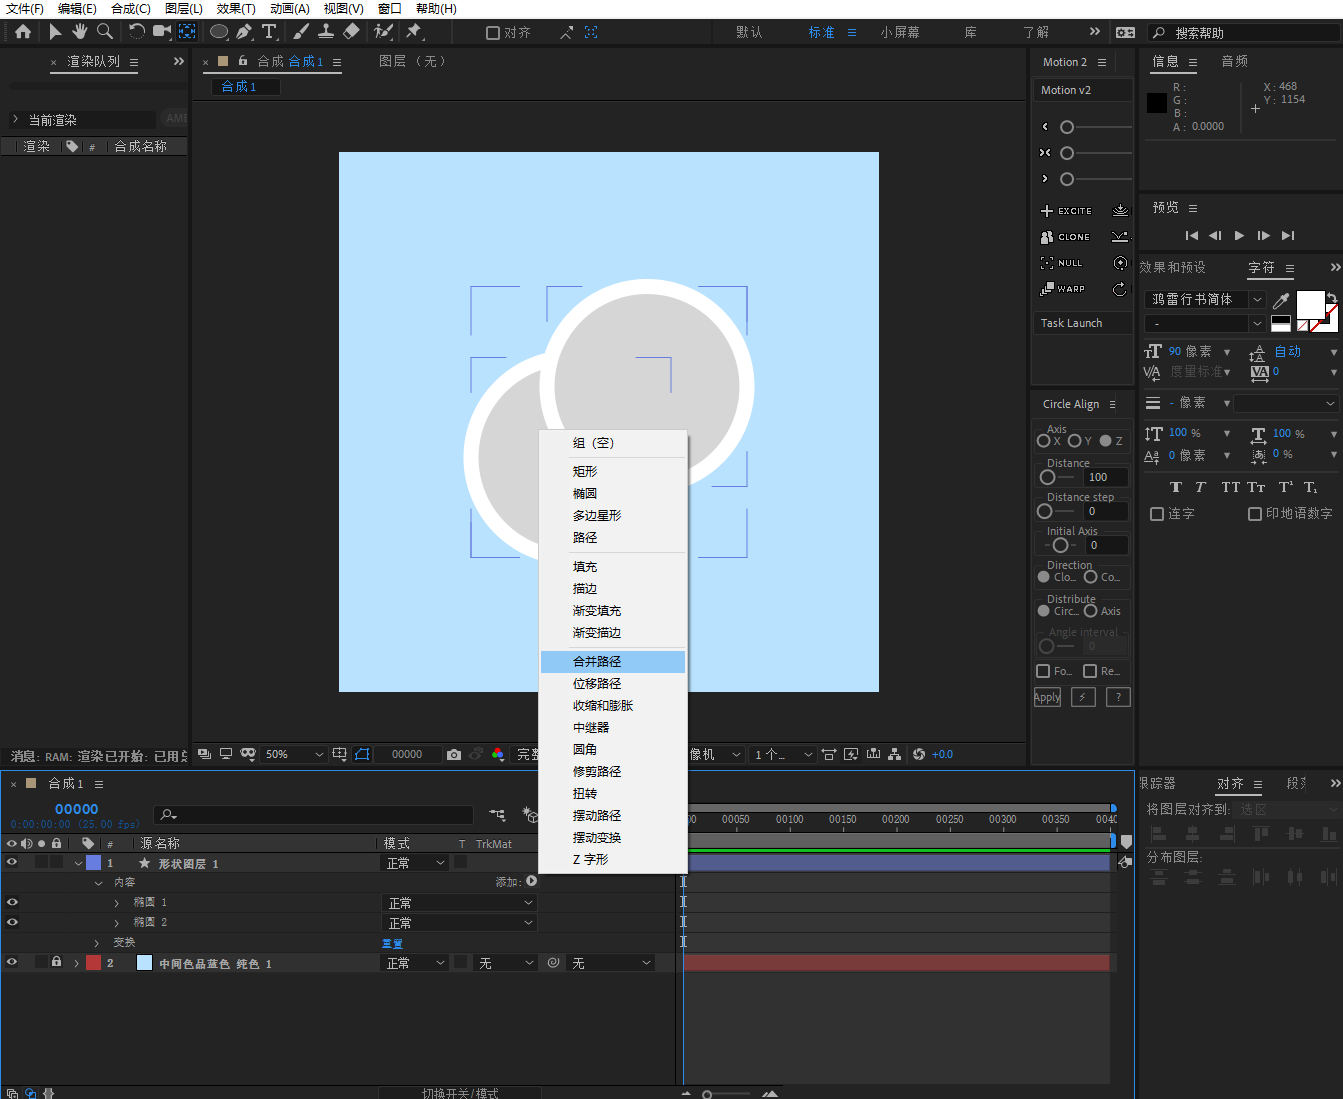Select the Ellipse shape tool
The image size is (1343, 1099).
point(219,32)
